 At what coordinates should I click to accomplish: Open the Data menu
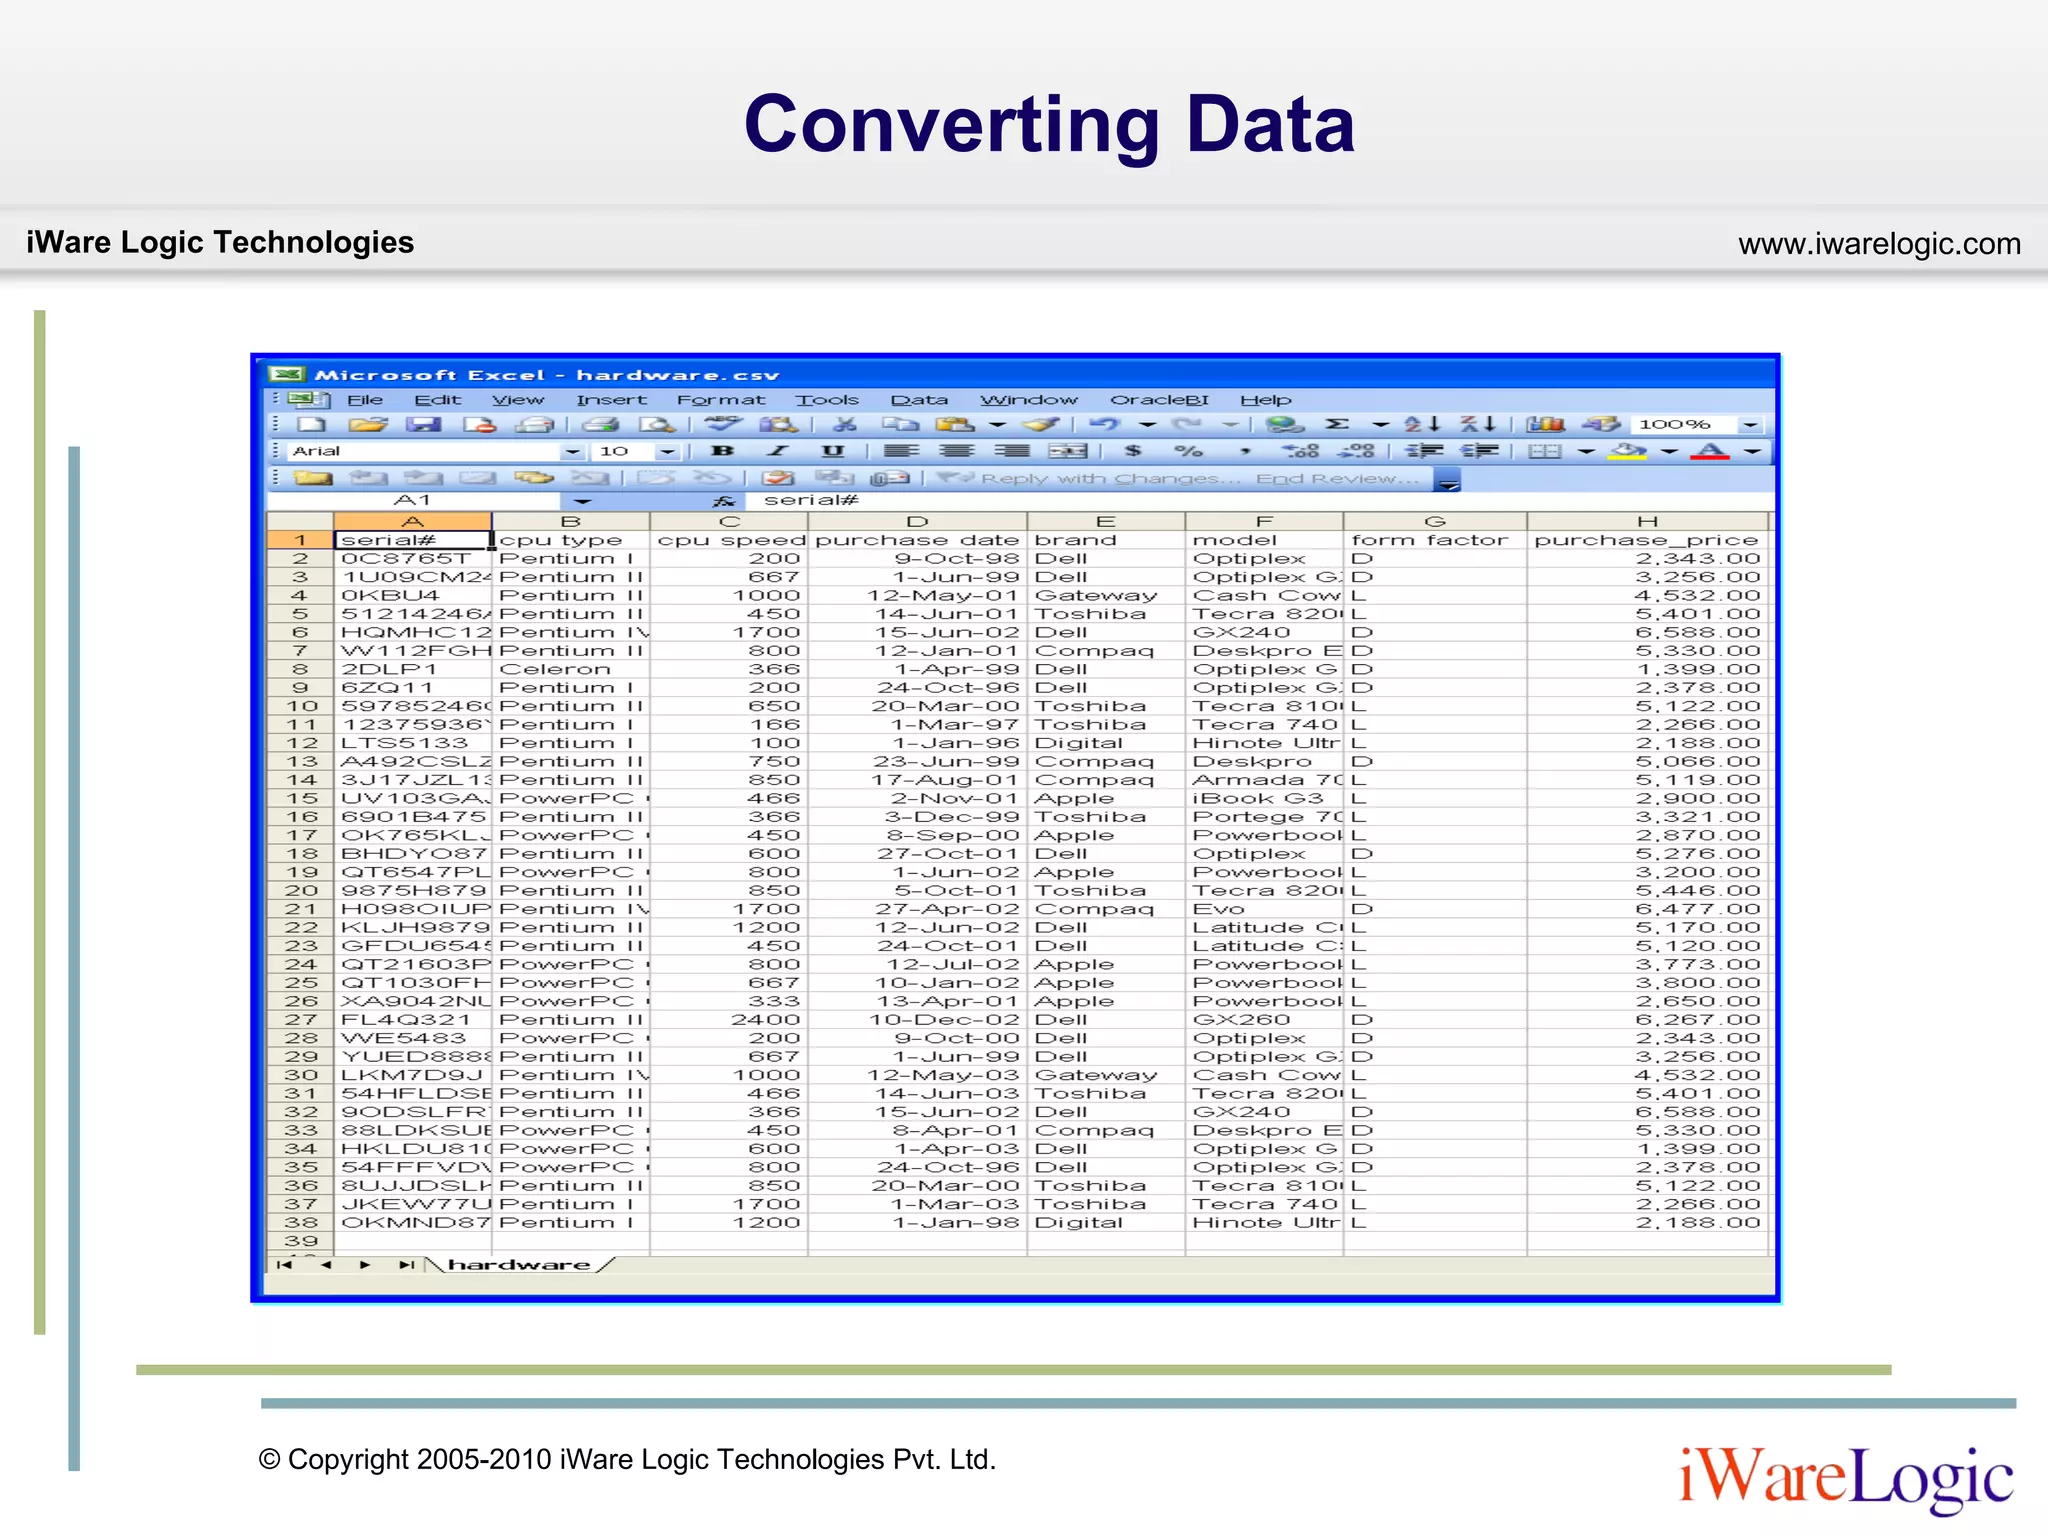[919, 400]
